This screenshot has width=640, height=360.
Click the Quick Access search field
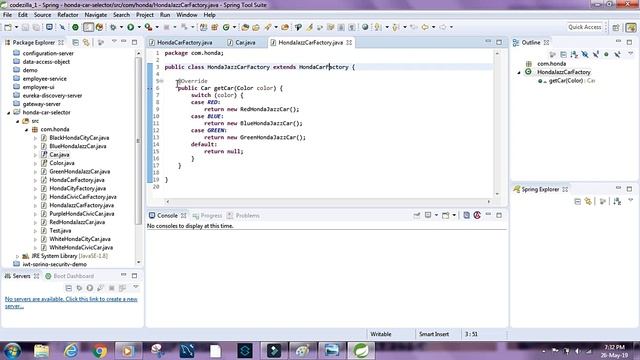[584, 27]
